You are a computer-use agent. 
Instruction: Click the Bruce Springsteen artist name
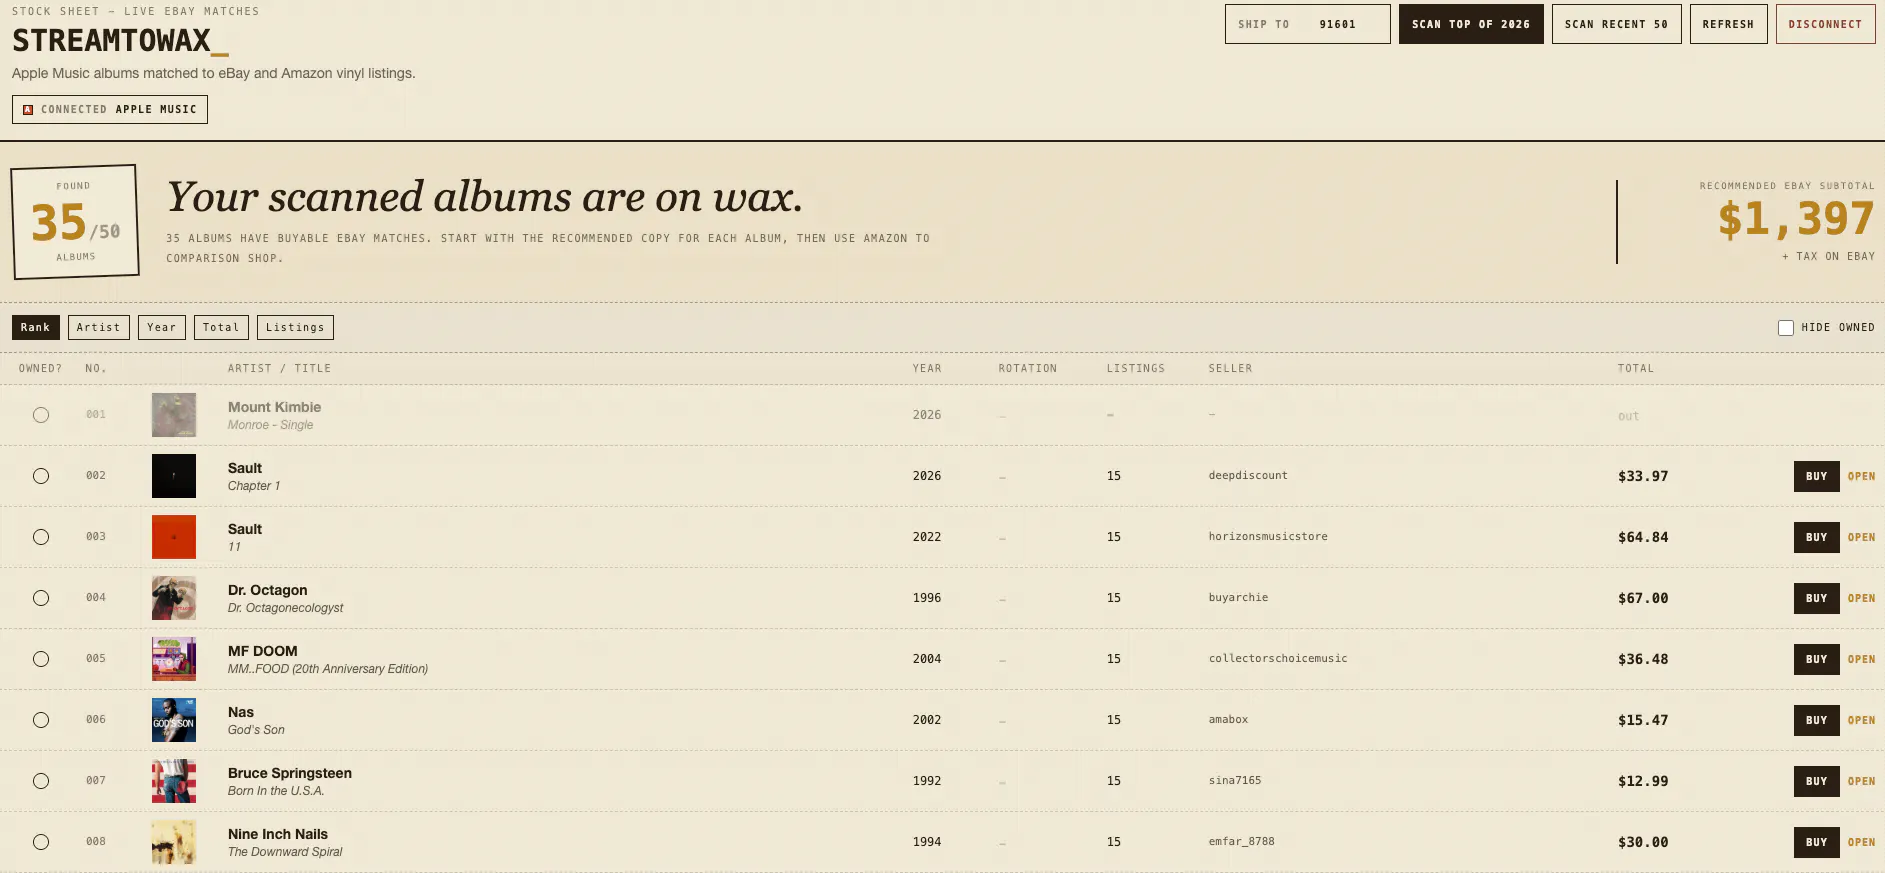click(x=290, y=773)
